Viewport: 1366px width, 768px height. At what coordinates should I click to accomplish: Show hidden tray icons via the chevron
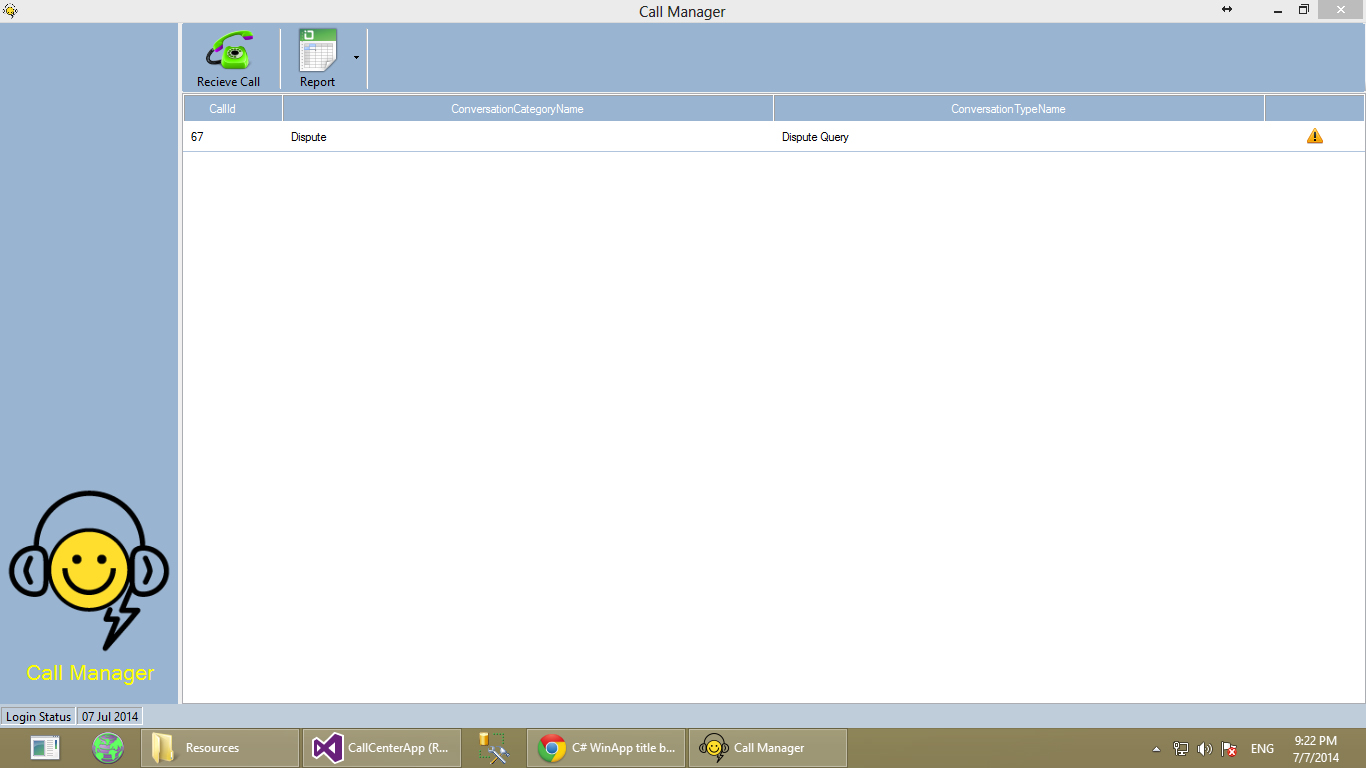click(1157, 748)
